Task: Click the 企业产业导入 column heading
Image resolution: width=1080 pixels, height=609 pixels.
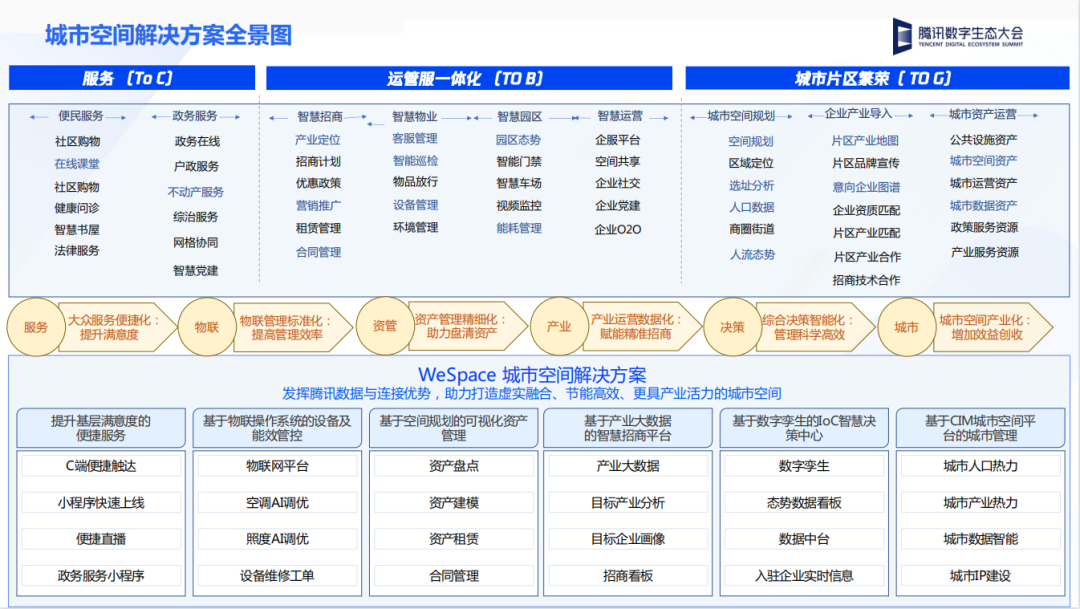Action: tap(858, 114)
